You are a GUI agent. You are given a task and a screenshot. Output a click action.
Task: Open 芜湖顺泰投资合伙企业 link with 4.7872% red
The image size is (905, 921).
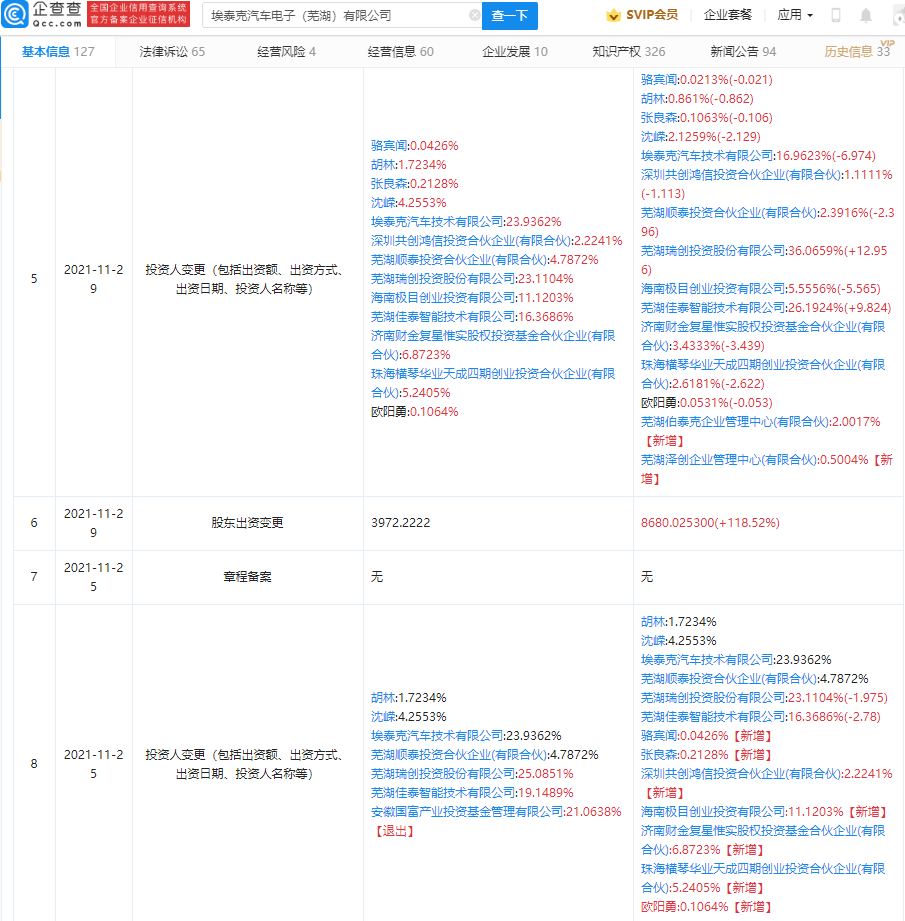(459, 260)
